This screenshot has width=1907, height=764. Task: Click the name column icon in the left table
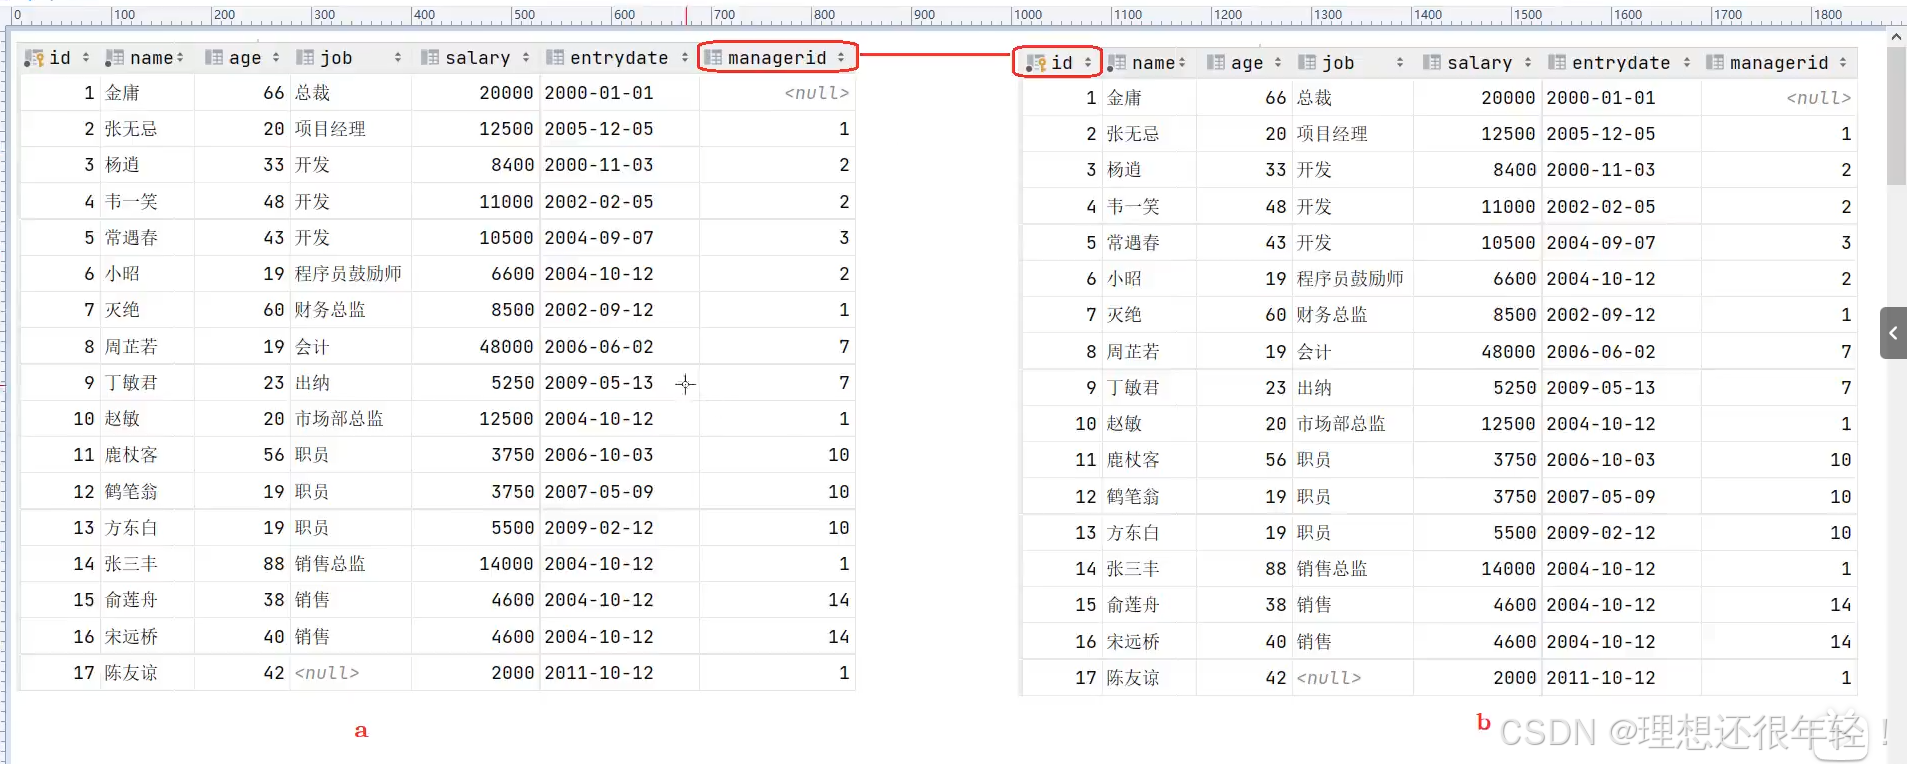pos(114,58)
